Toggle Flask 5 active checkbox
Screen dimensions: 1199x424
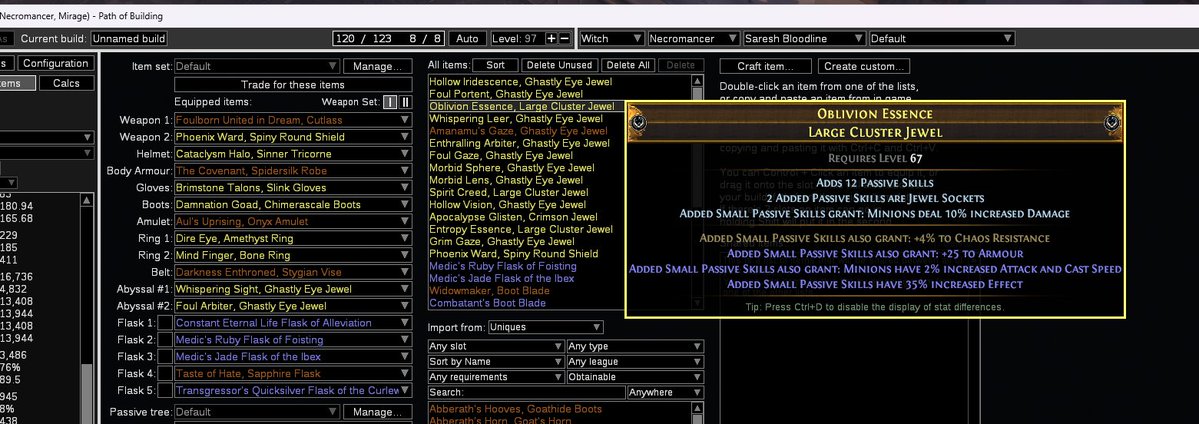coord(164,390)
